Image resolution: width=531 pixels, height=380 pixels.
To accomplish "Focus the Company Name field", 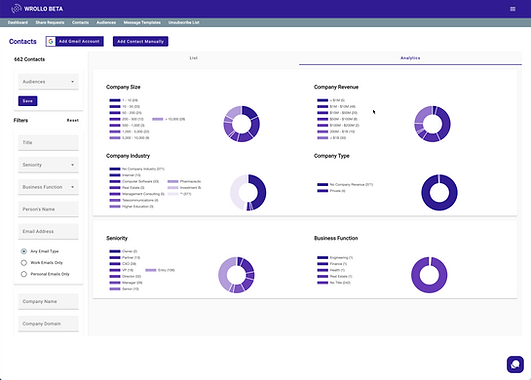I will (48, 301).
